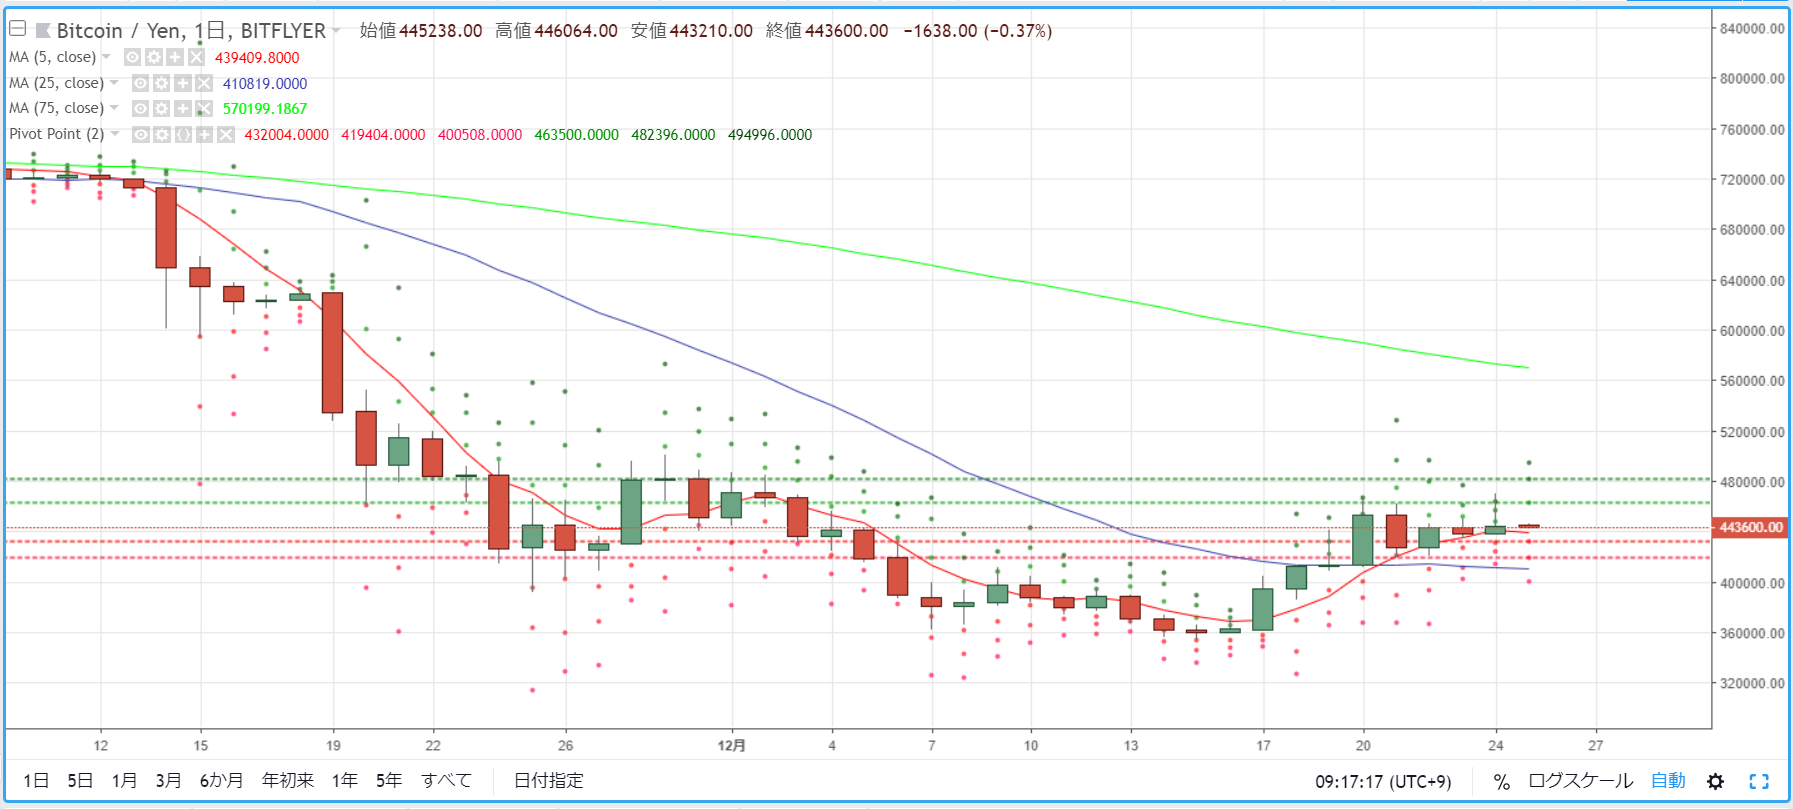This screenshot has width=1793, height=809.
Task: Select the 6か月 time range
Action: tap(221, 781)
